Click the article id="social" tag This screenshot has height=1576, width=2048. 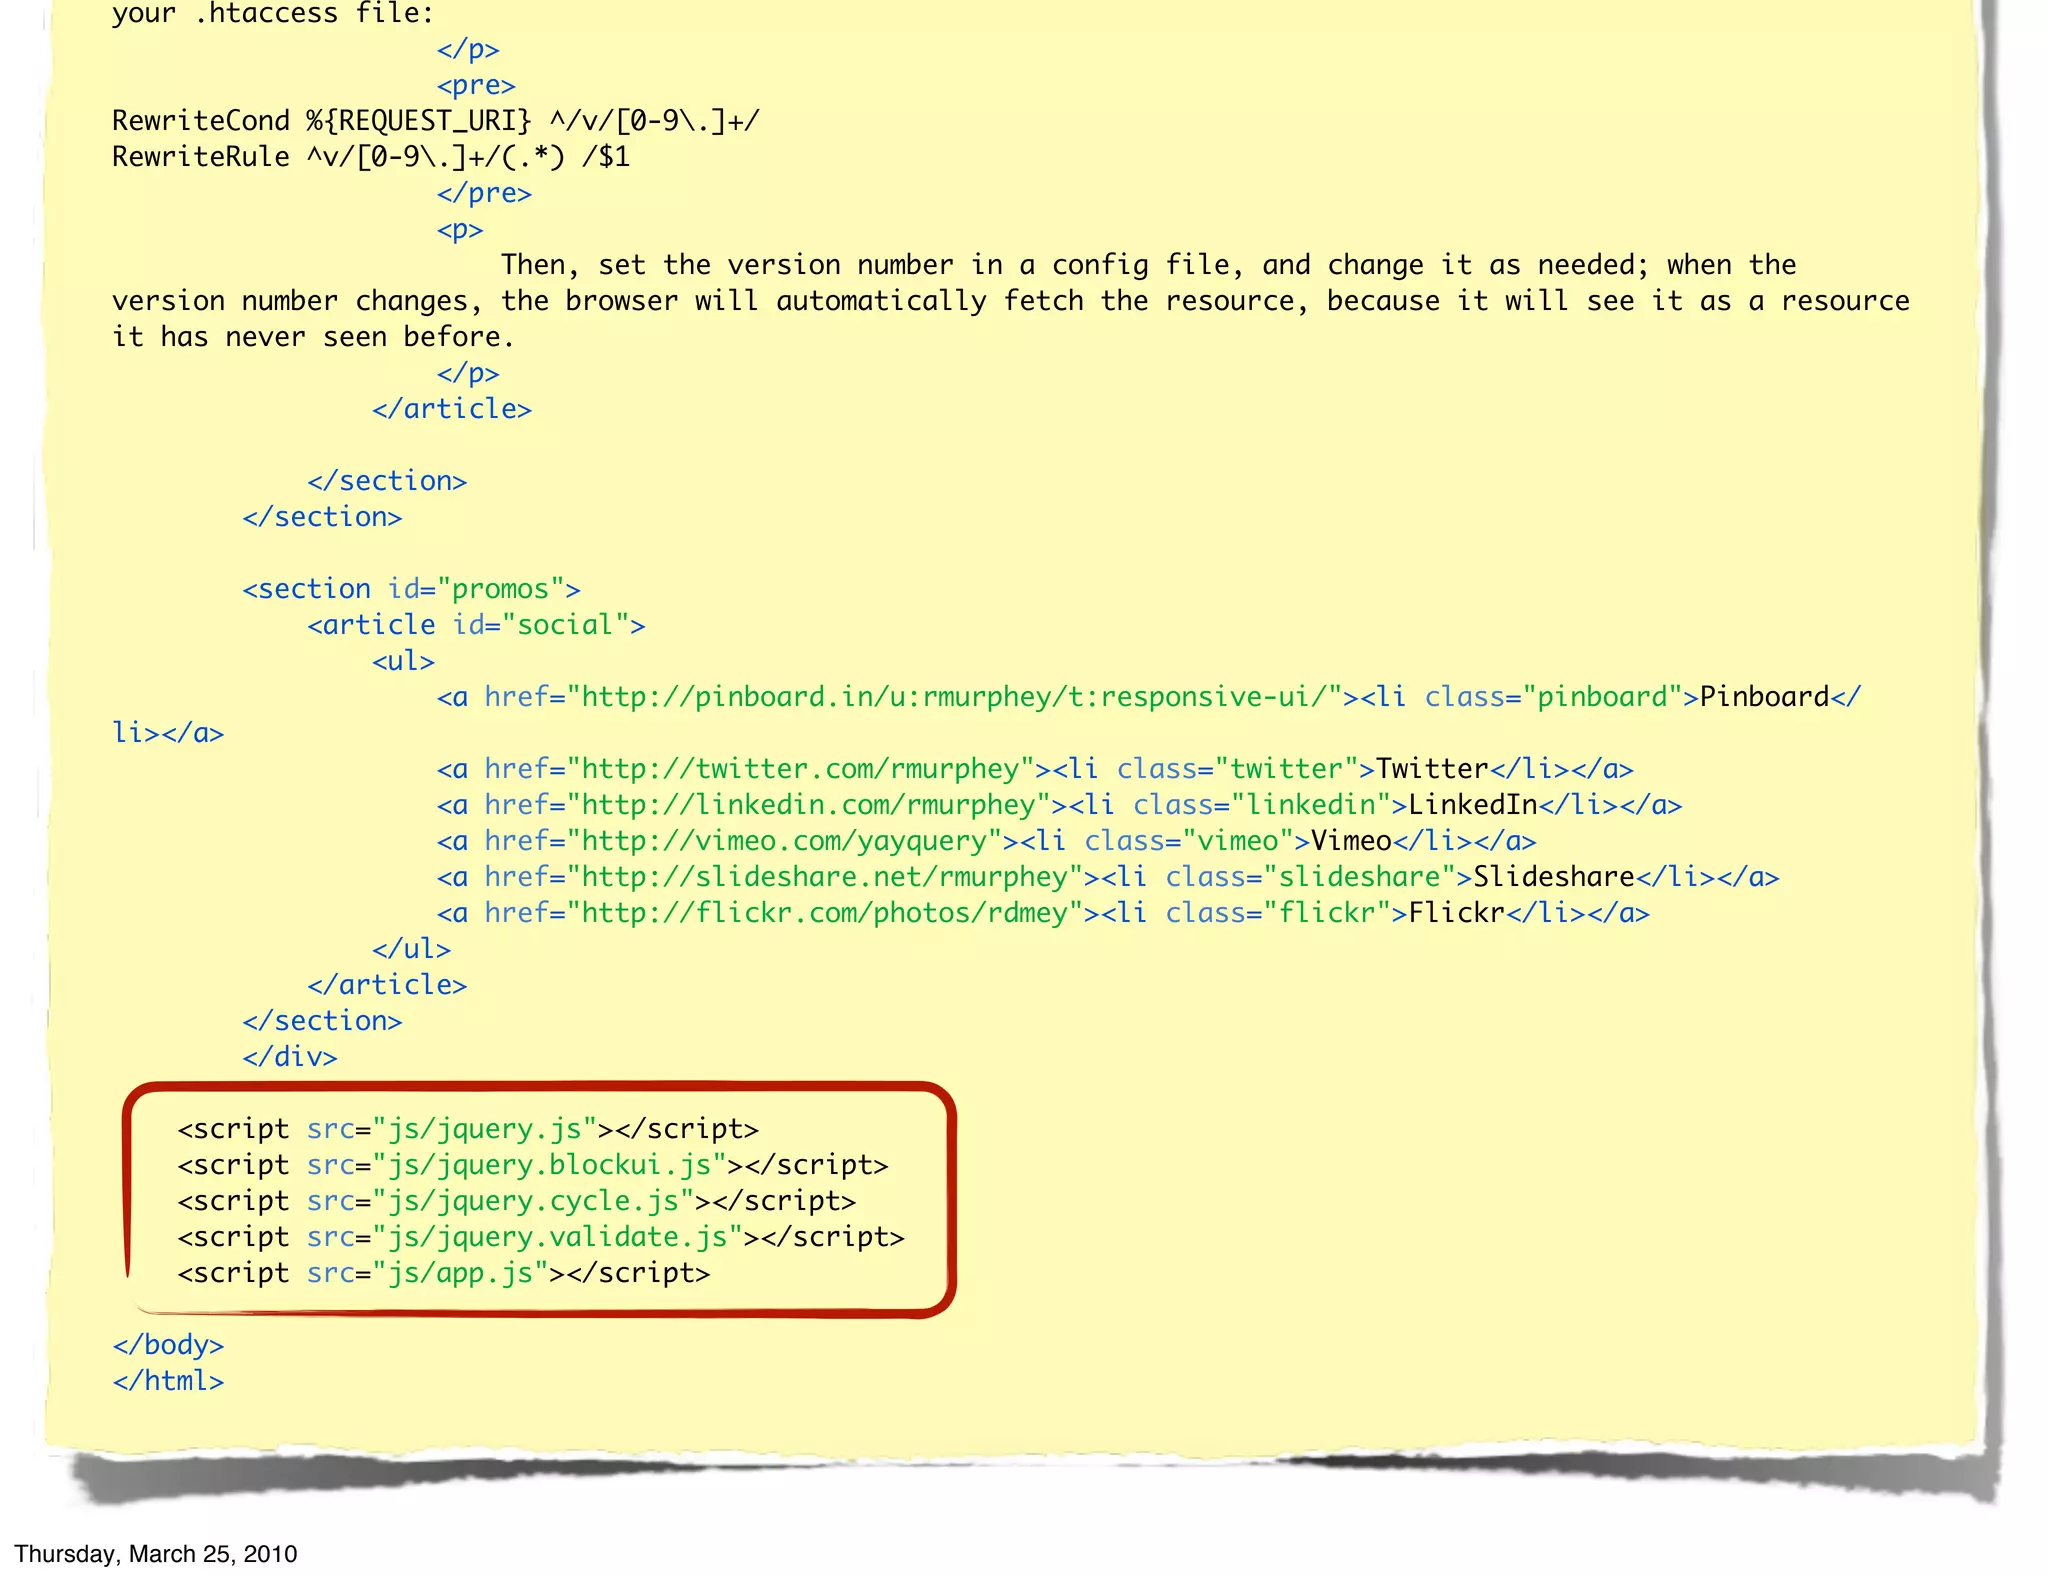coord(476,625)
